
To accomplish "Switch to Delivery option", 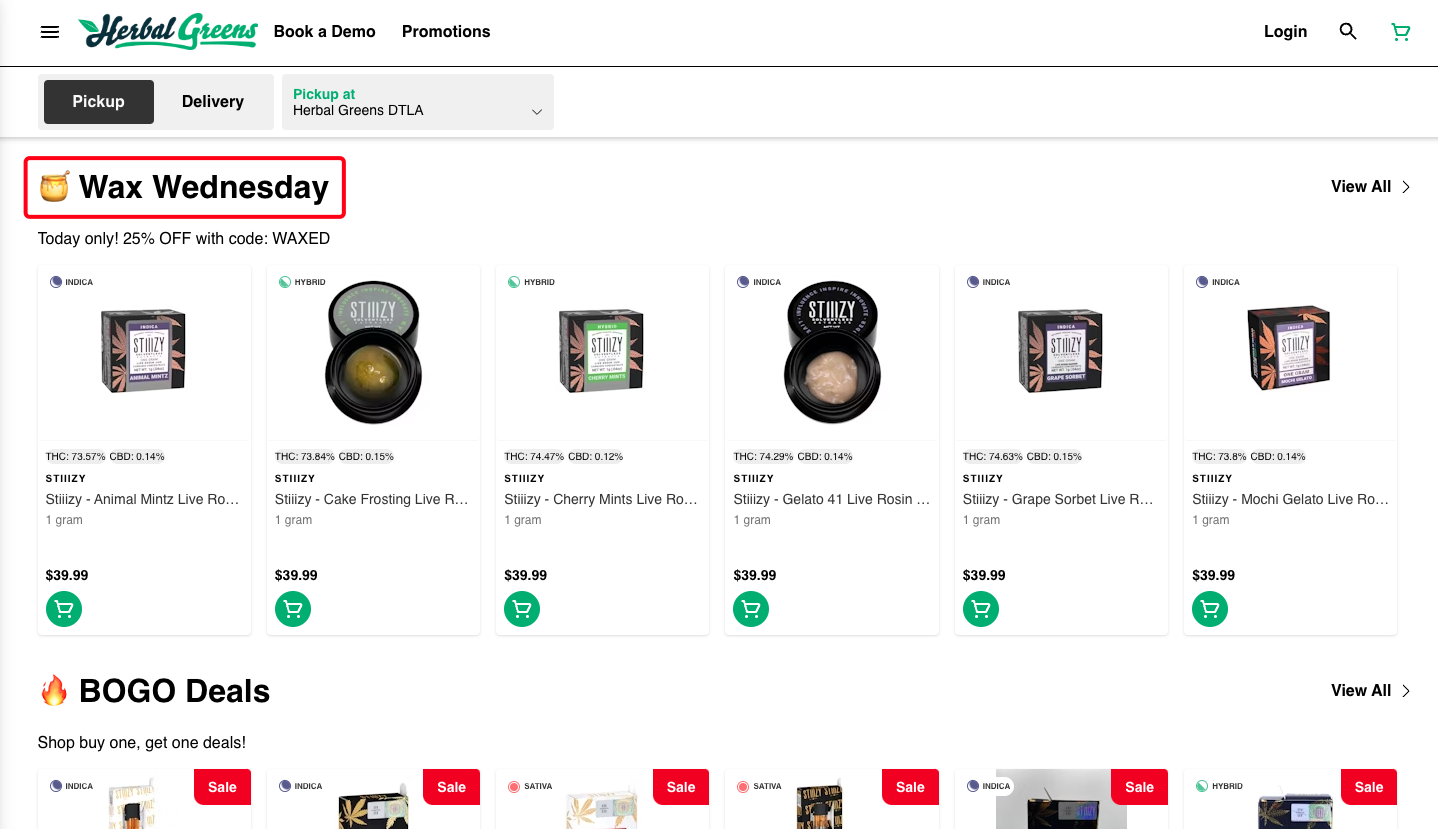I will [x=213, y=102].
